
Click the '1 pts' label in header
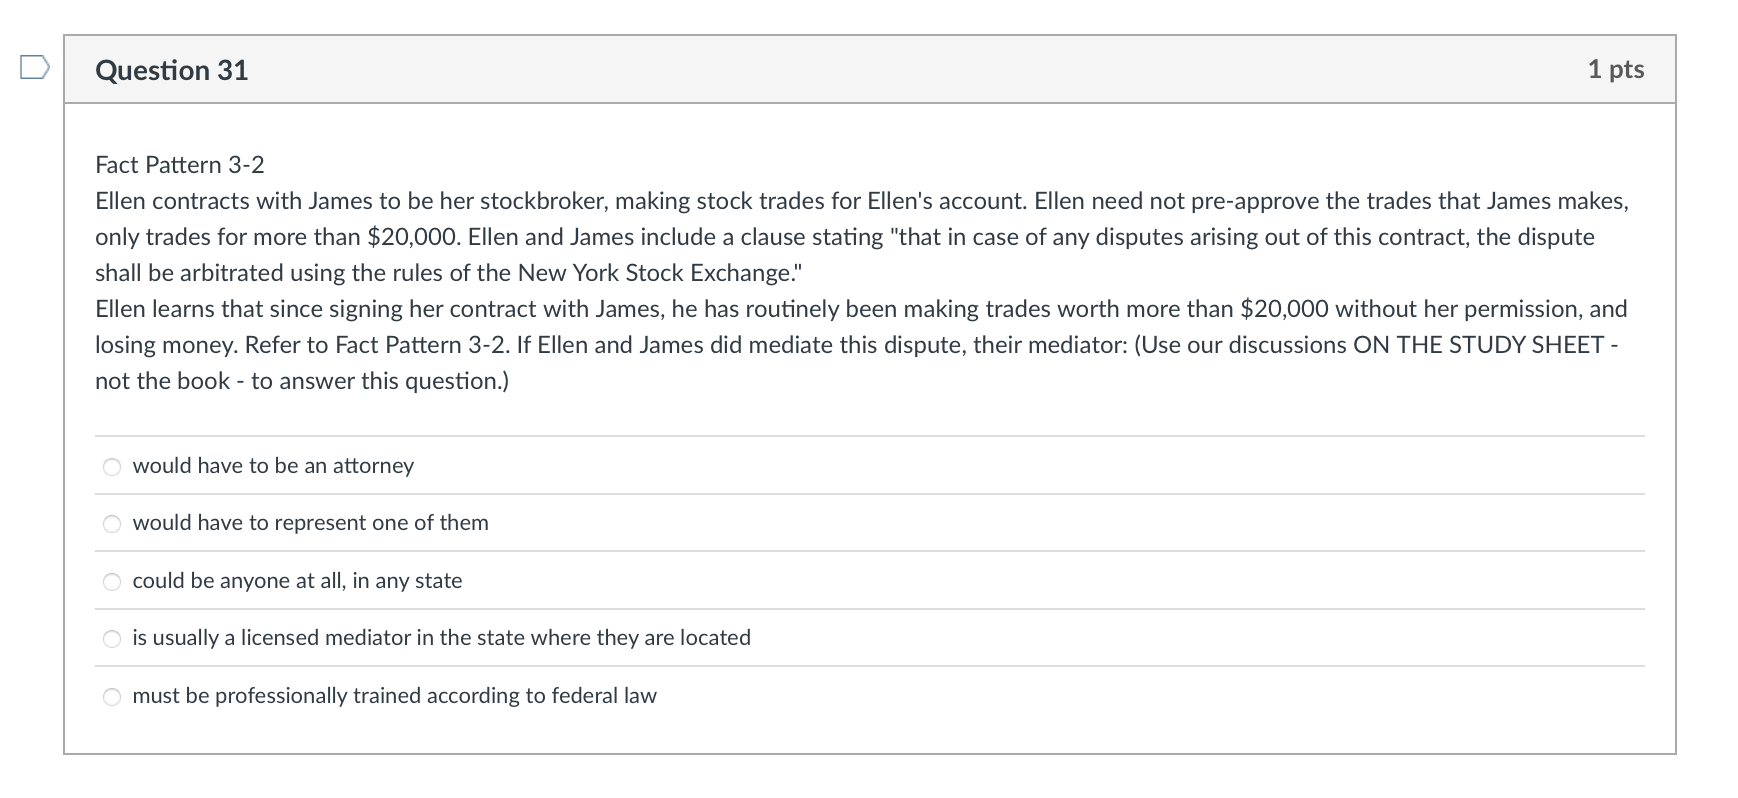pos(1615,69)
